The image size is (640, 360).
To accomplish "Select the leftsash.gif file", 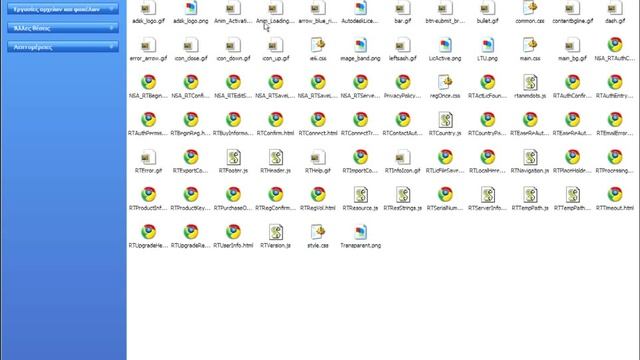I will pos(403,45).
